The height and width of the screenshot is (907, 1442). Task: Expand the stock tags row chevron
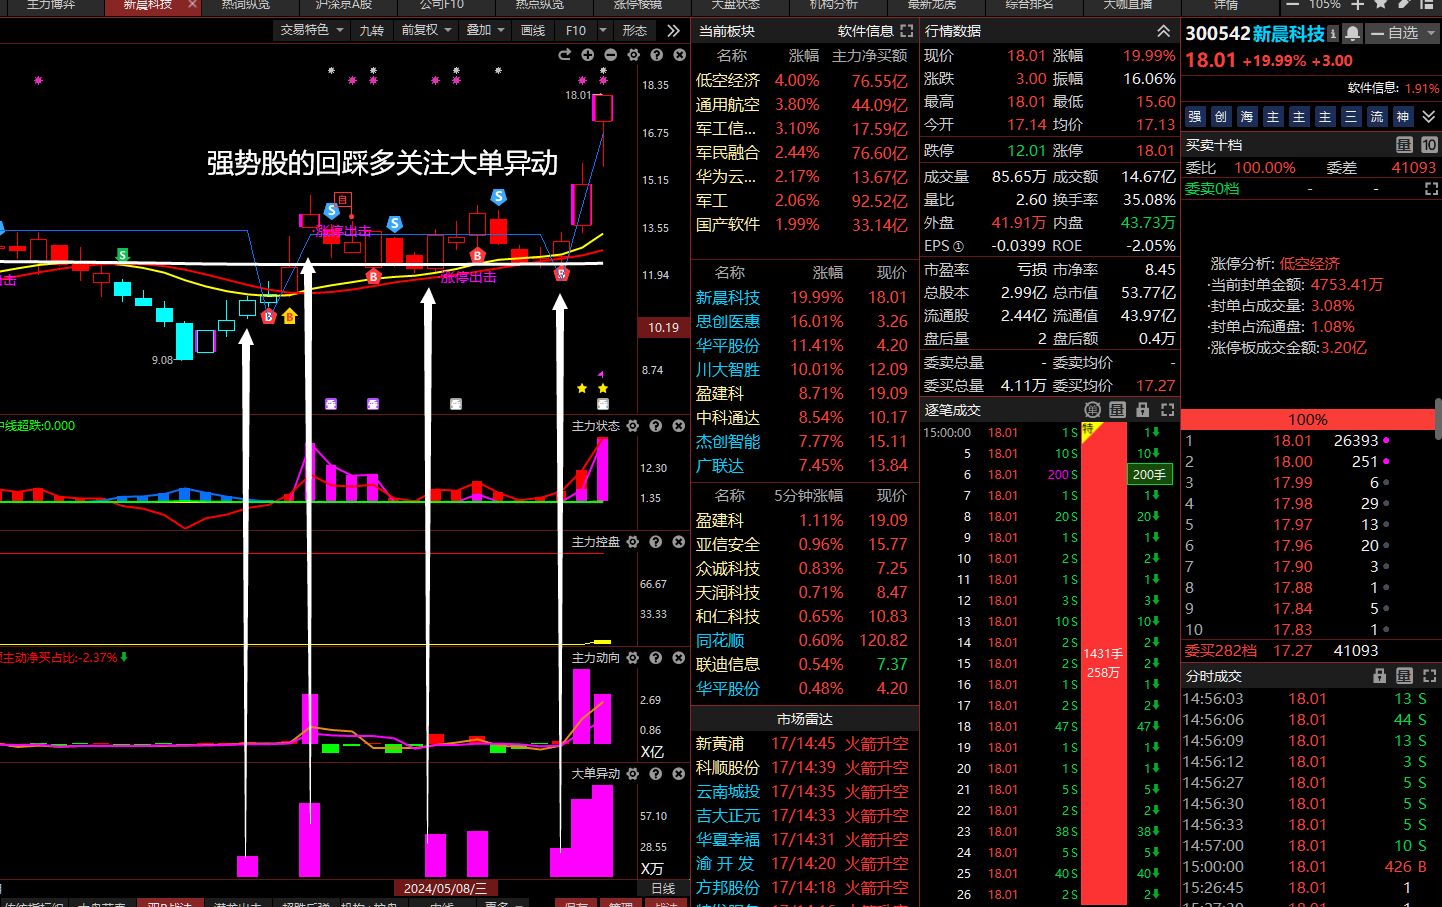pyautogui.click(x=1429, y=117)
